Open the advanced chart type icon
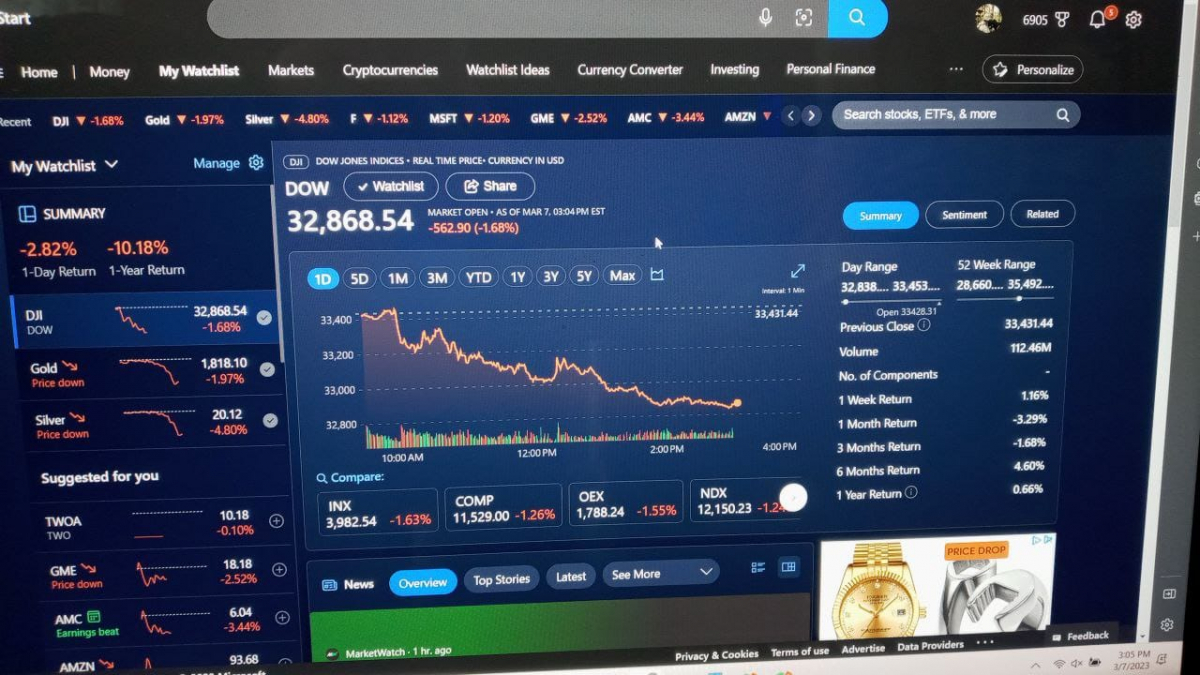The image size is (1200, 675). click(657, 275)
